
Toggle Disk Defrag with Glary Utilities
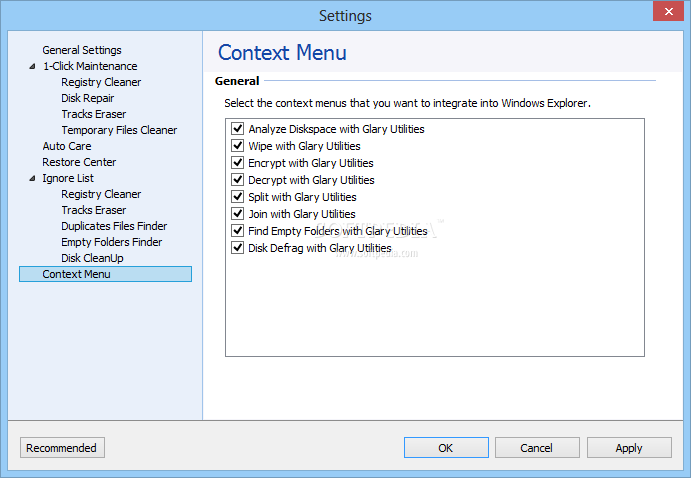tap(238, 248)
